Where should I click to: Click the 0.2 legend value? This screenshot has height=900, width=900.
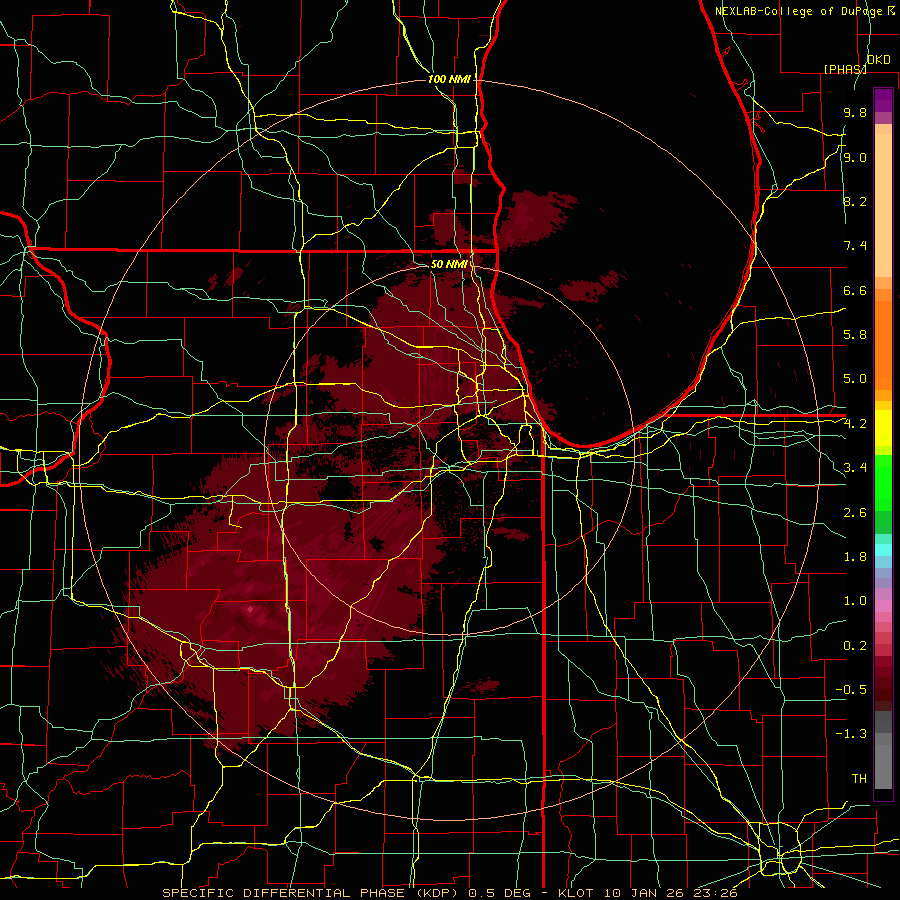click(x=855, y=646)
